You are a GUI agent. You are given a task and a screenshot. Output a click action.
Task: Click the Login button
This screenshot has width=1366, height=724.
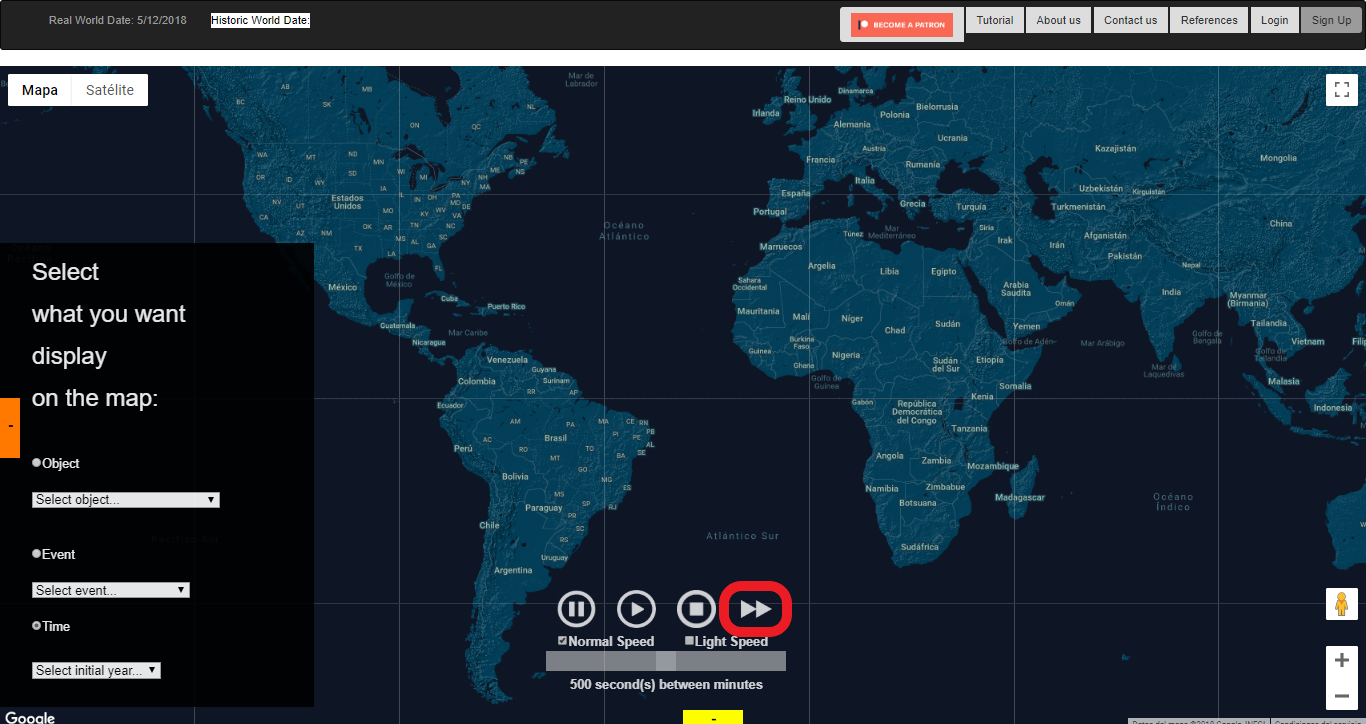click(1275, 20)
